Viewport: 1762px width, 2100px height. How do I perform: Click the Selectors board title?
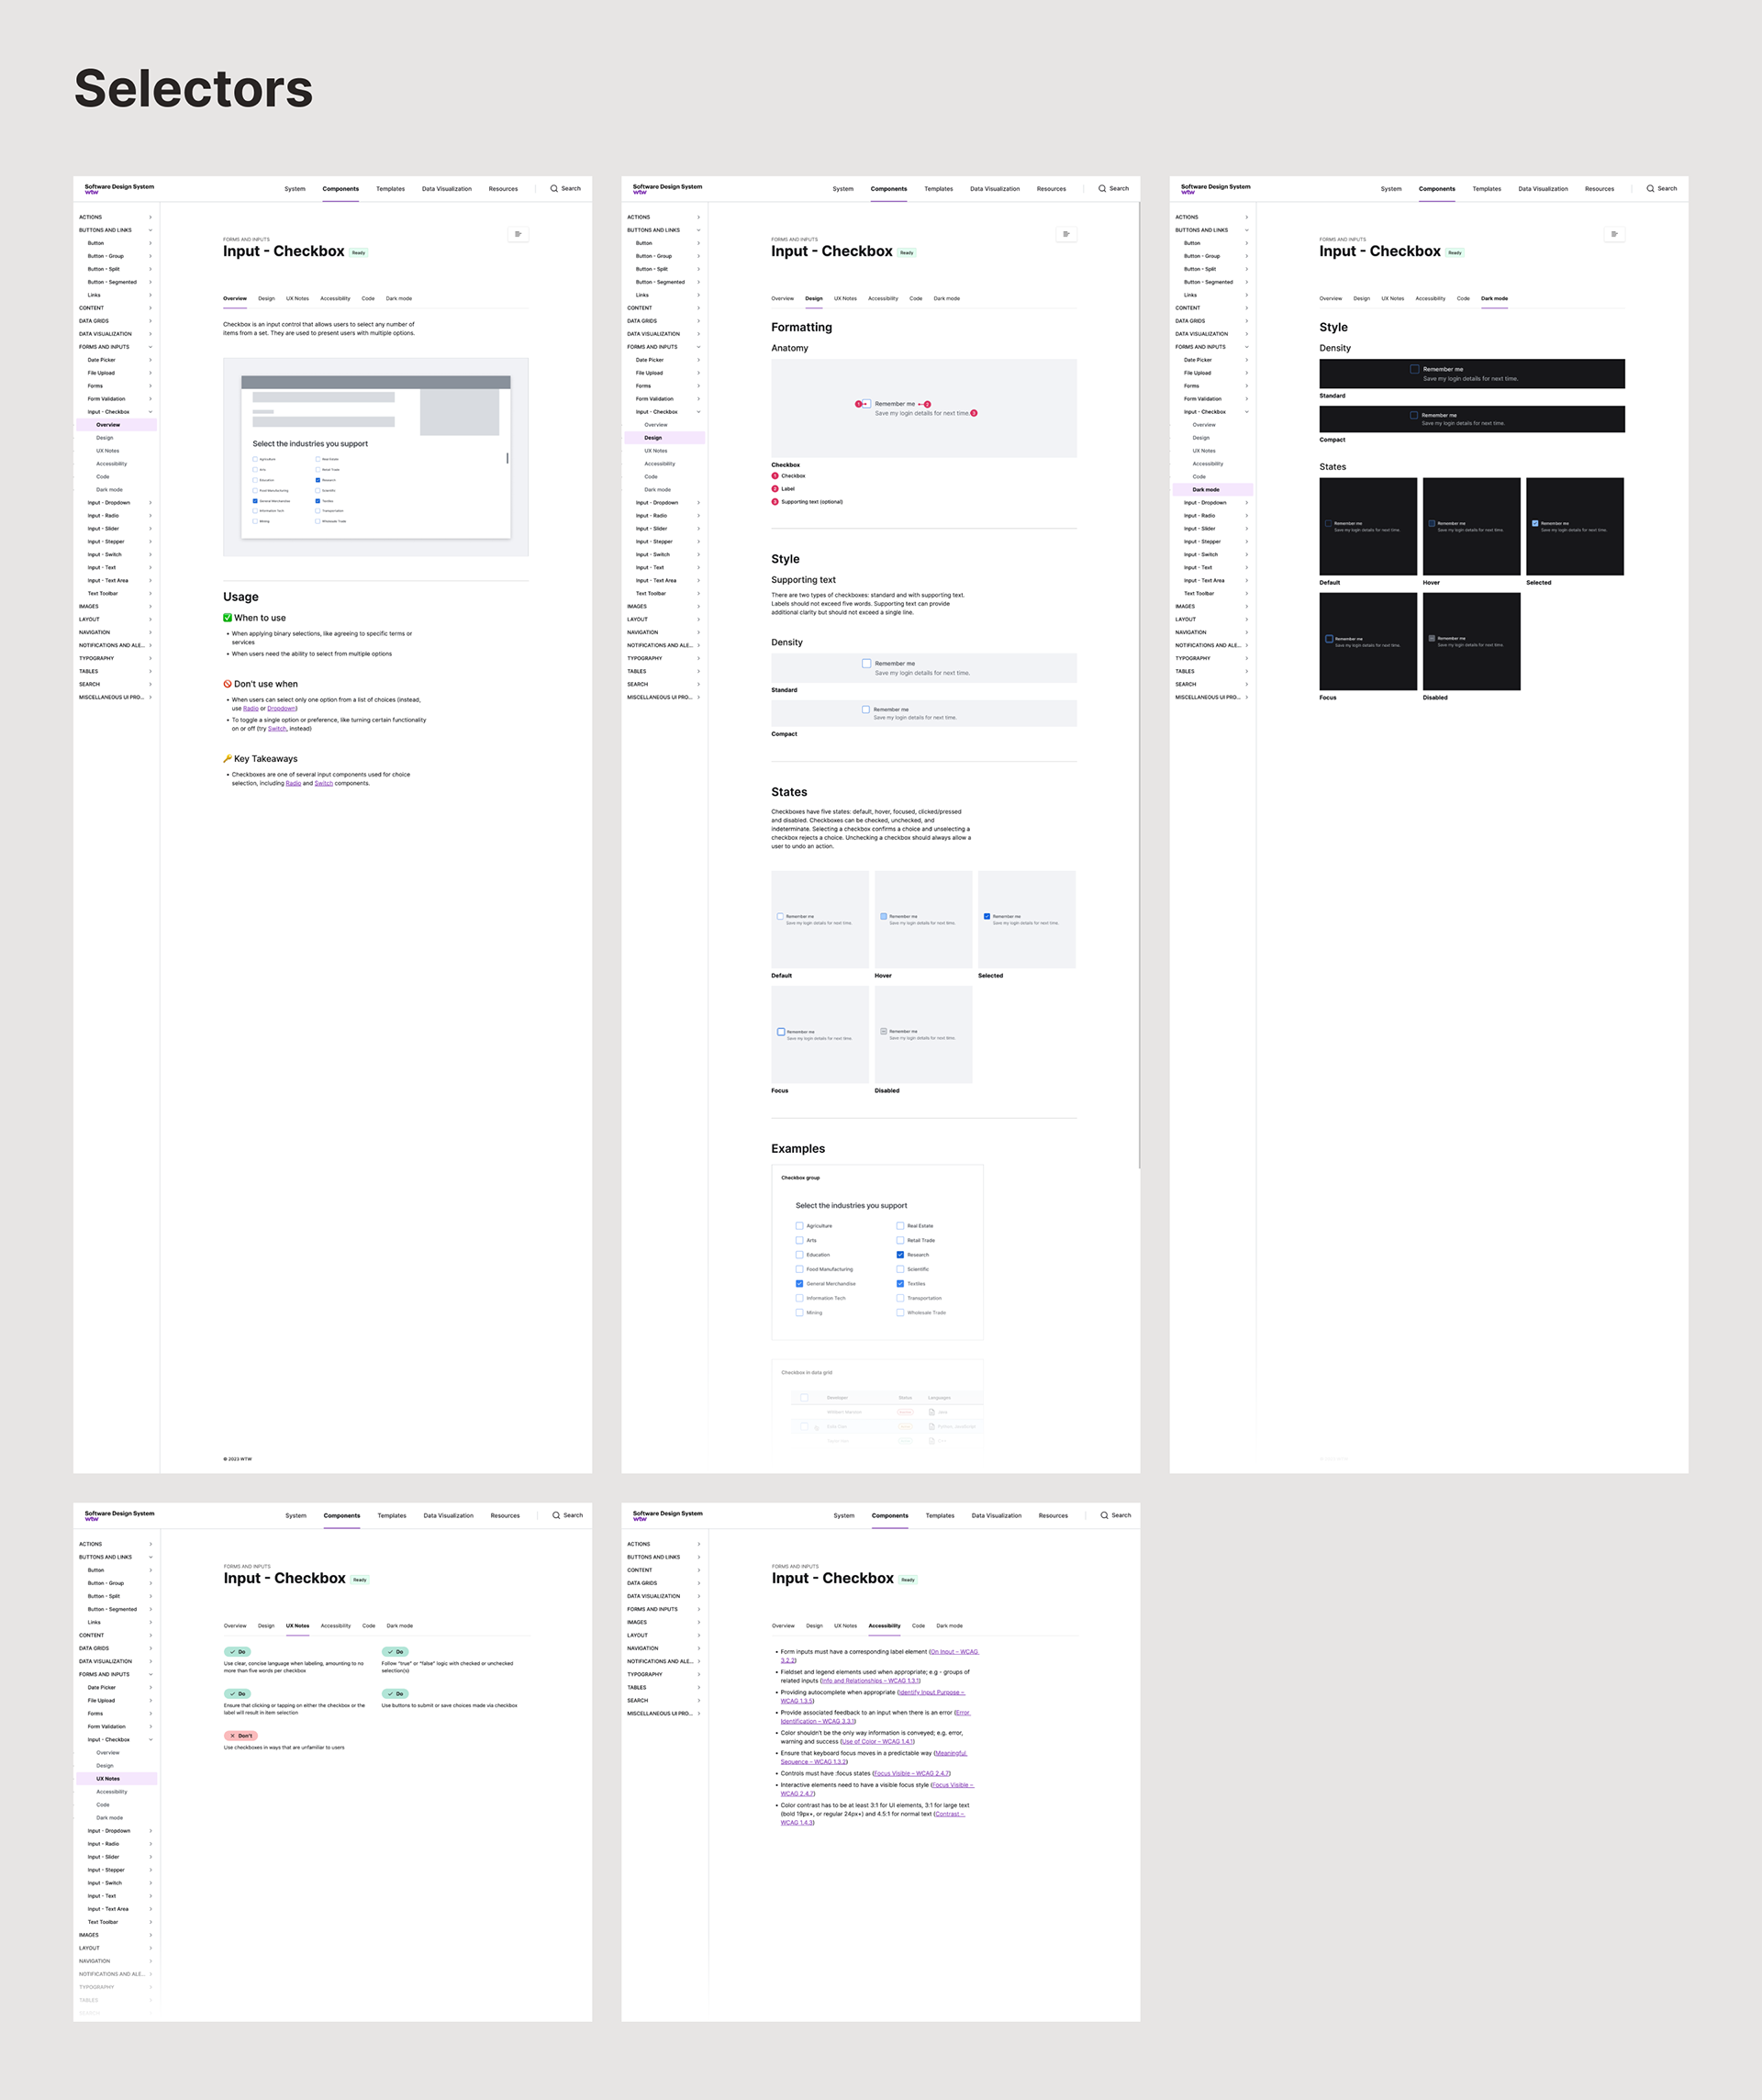pos(193,88)
